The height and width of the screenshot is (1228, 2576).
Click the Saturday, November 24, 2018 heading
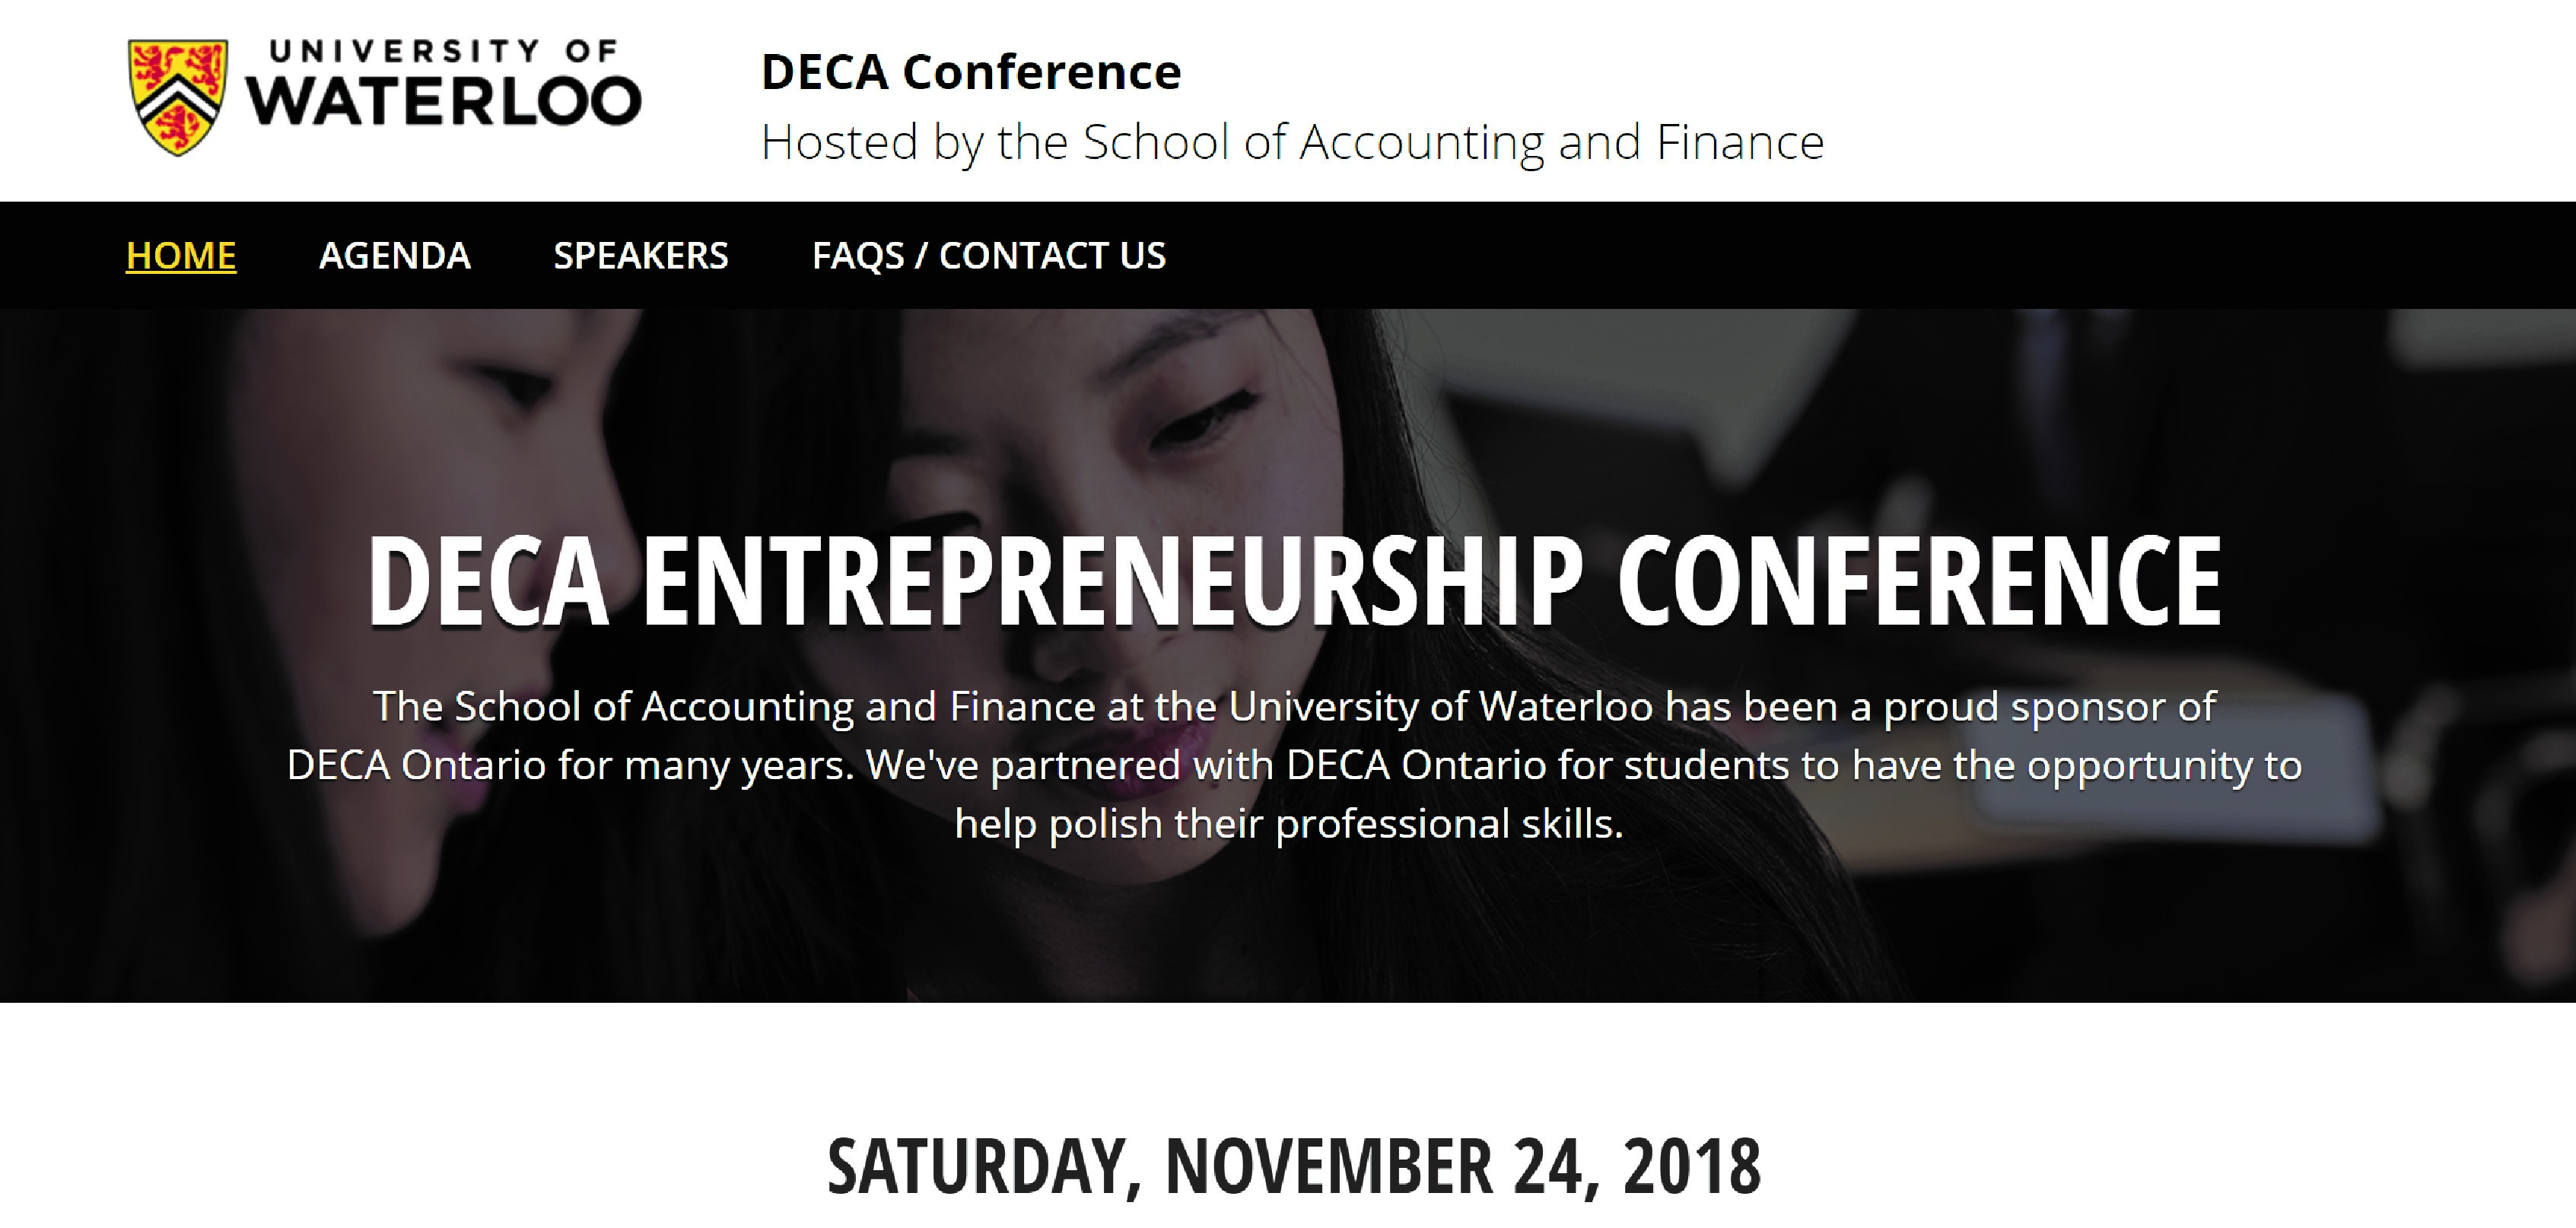pos(1294,1166)
